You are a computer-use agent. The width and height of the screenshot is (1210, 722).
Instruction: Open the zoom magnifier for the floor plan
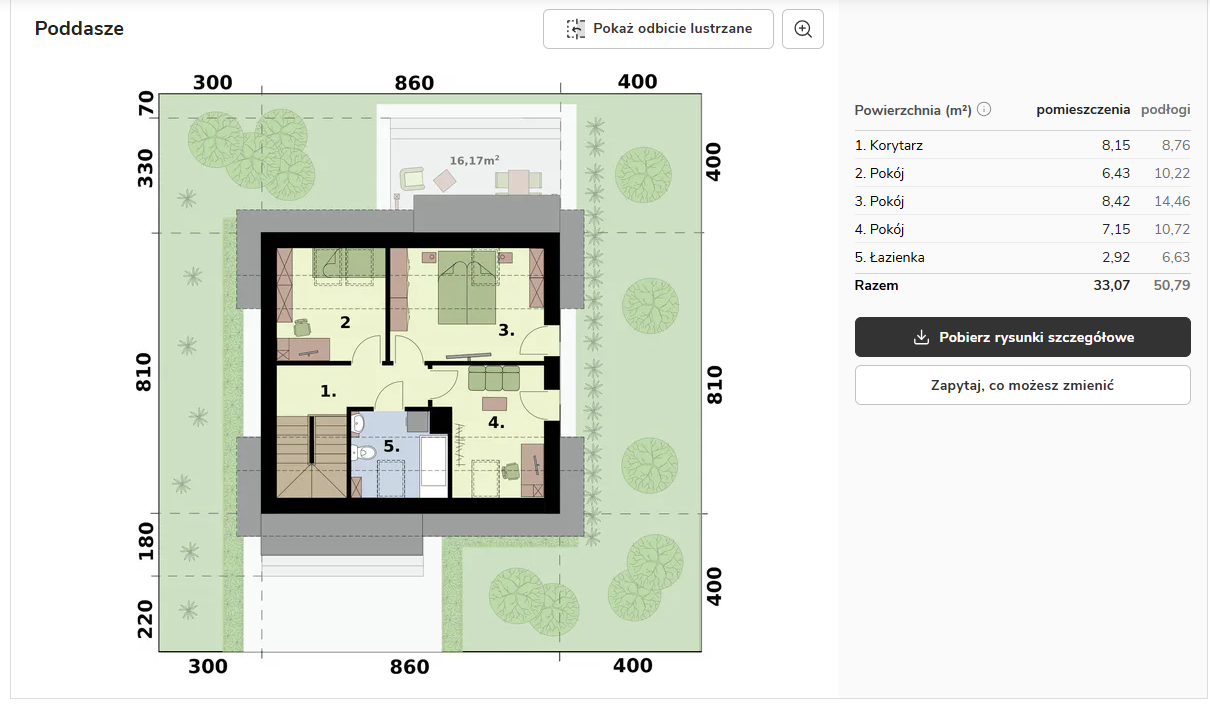pos(803,29)
